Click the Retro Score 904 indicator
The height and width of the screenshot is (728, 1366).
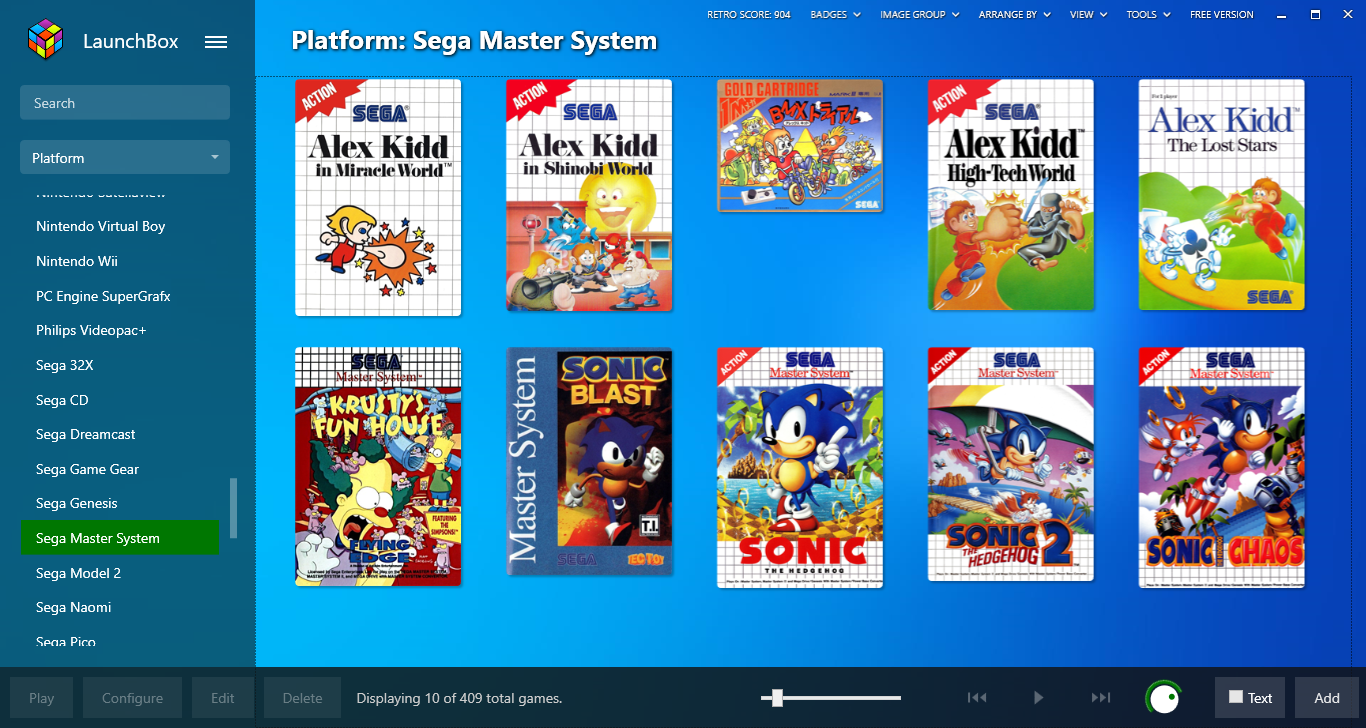749,15
